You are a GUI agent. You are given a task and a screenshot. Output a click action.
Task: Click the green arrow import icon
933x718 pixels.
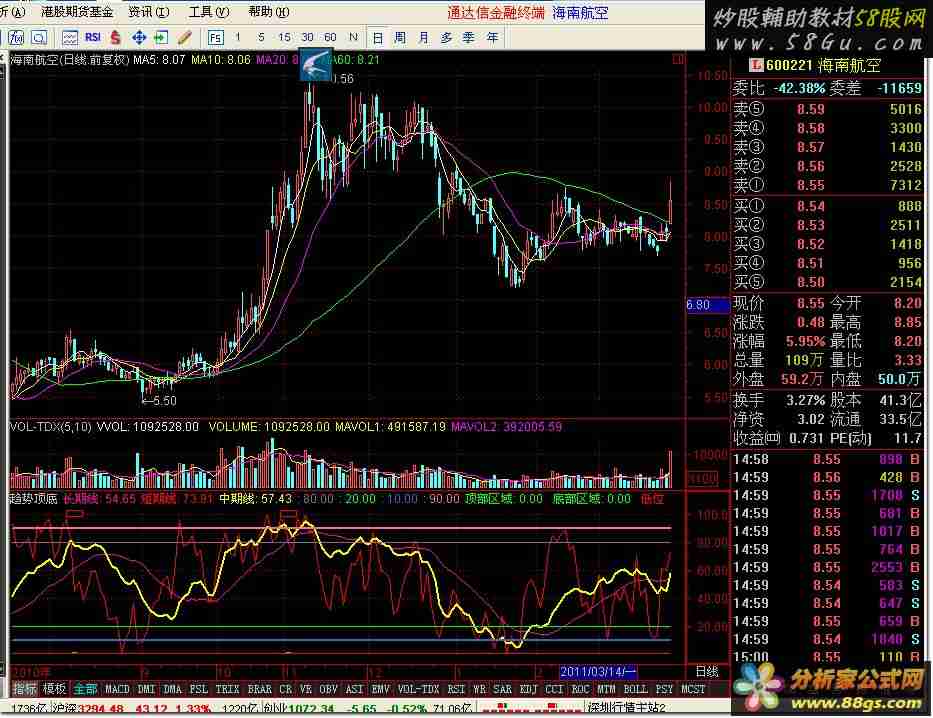pyautogui.click(x=161, y=38)
